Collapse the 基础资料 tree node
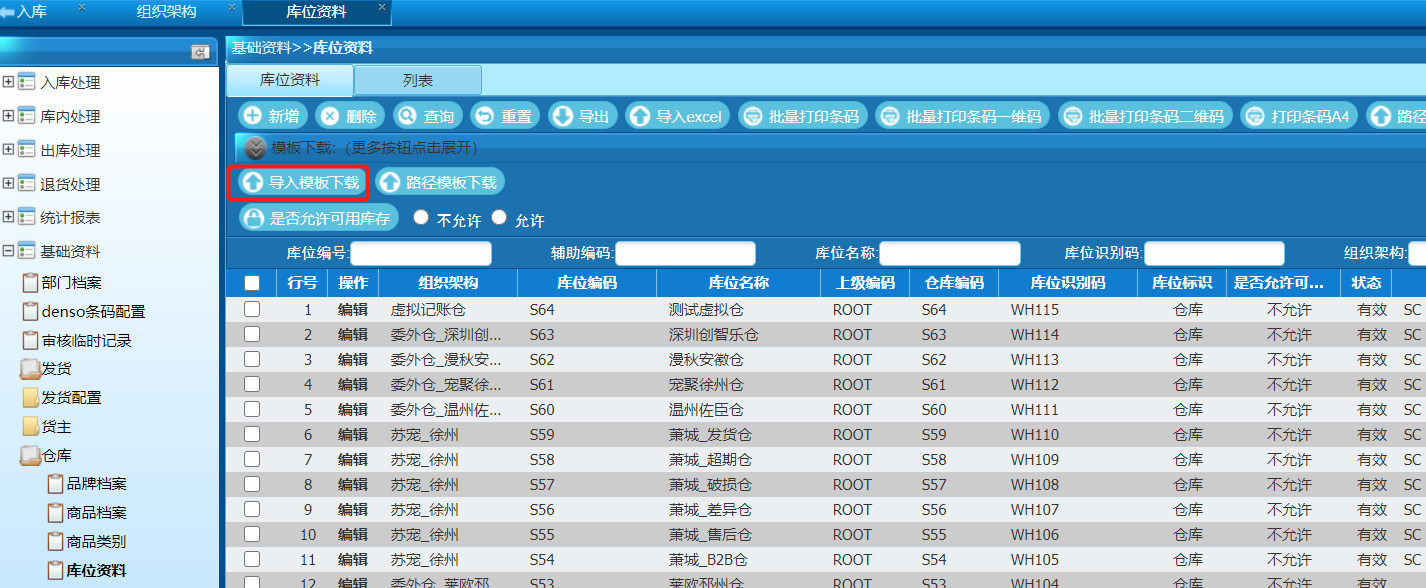This screenshot has height=588, width=1426. [x=8, y=251]
